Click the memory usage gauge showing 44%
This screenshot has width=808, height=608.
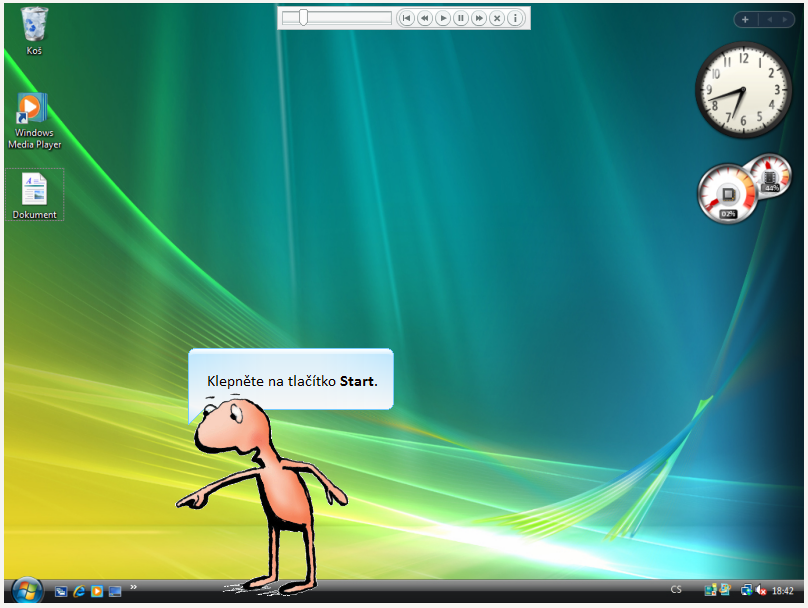click(x=770, y=176)
